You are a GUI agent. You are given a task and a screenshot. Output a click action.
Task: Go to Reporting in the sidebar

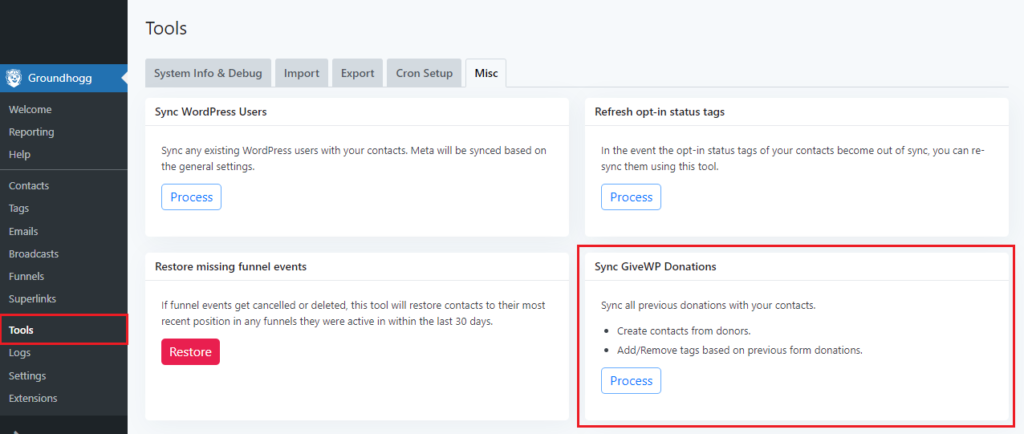coord(31,132)
